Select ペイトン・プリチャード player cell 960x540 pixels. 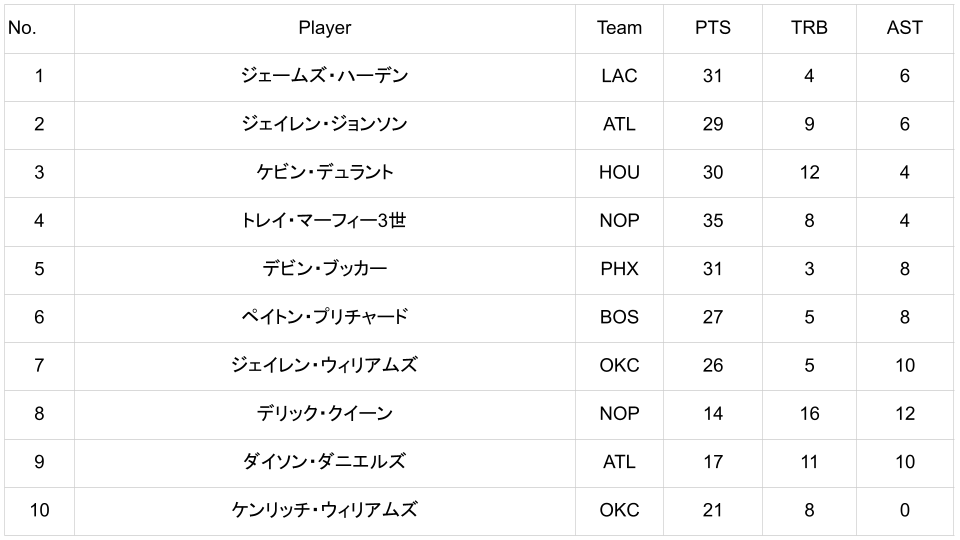coord(324,317)
